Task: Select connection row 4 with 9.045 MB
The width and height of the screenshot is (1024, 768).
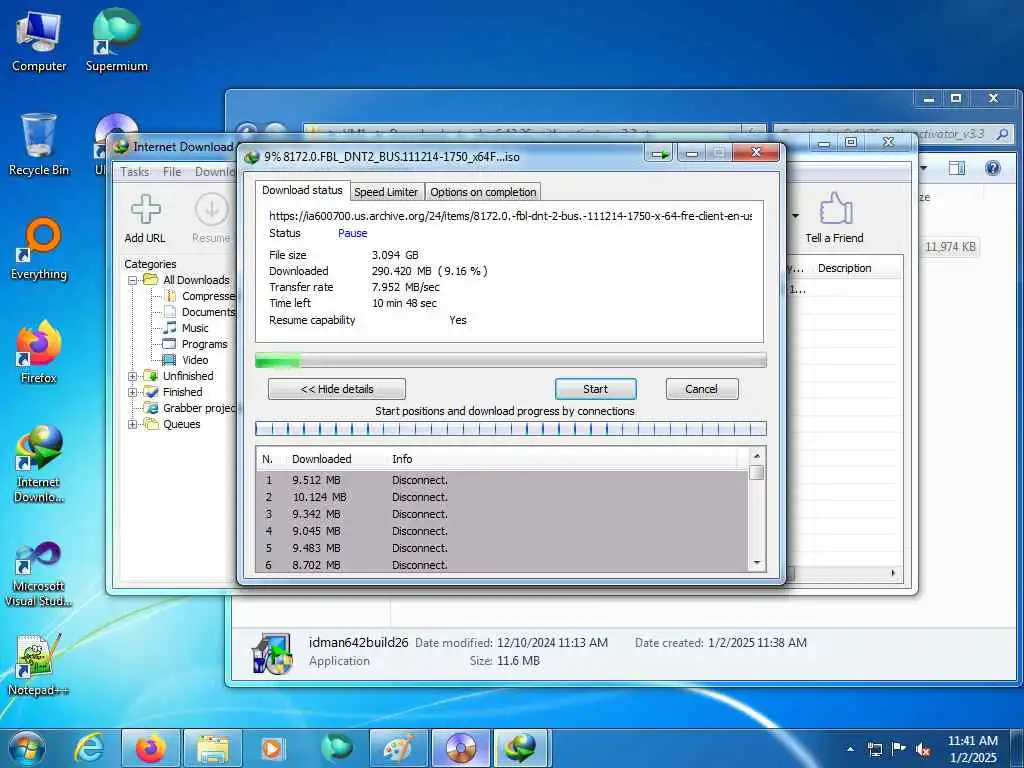Action: [503, 532]
